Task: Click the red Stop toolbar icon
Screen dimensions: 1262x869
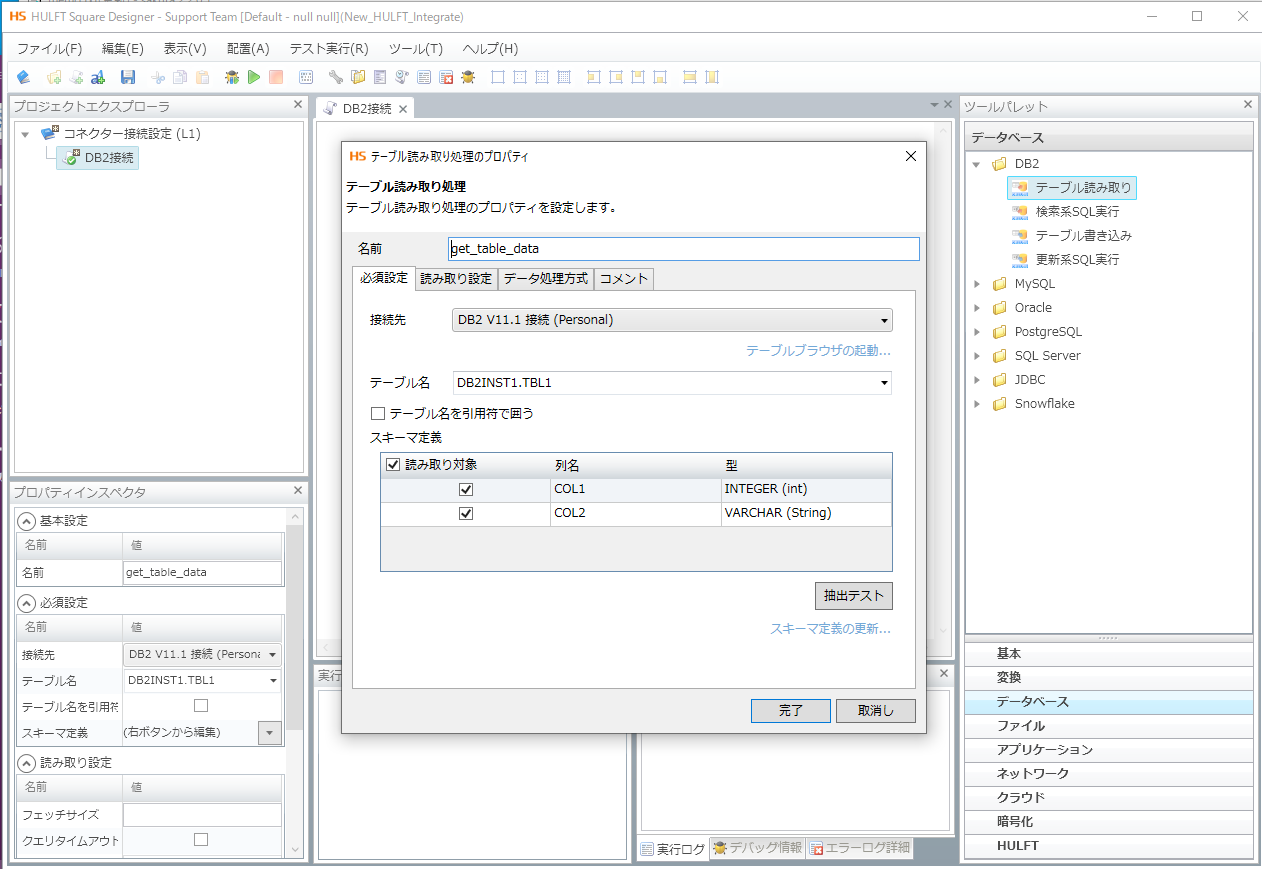Action: (x=276, y=77)
